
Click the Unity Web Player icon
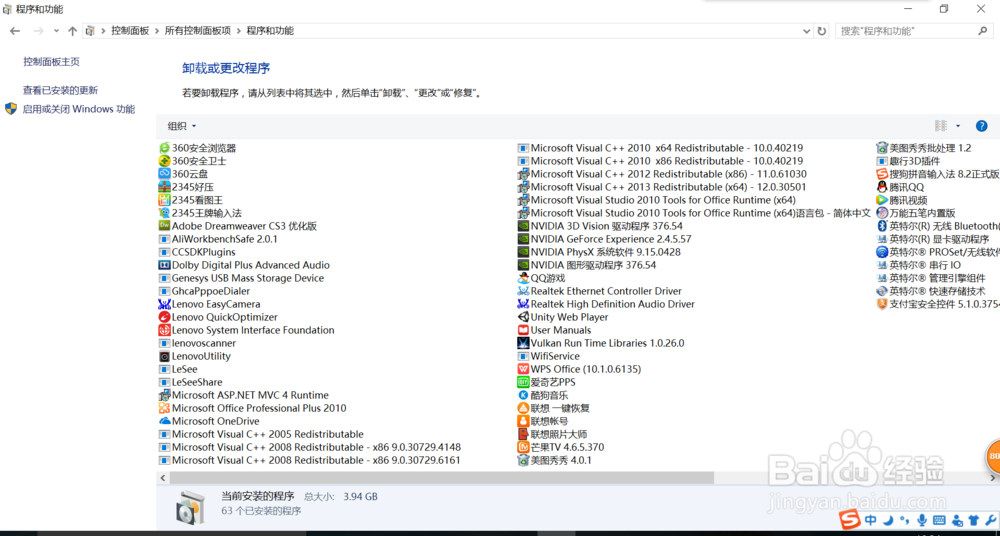(523, 317)
